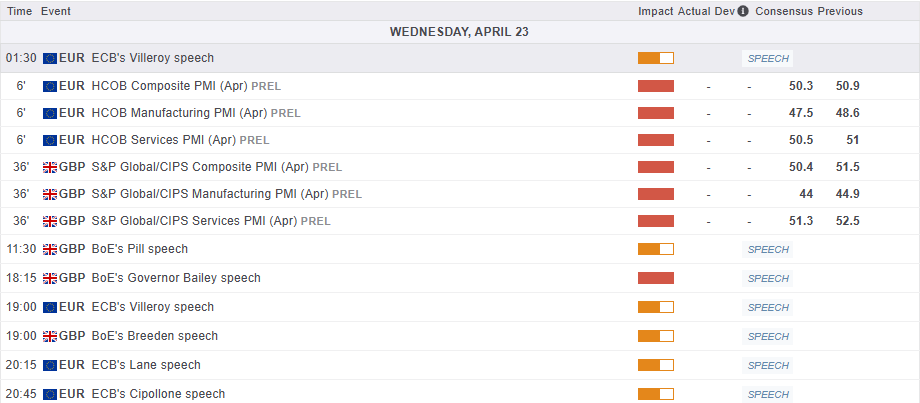This screenshot has width=920, height=403.
Task: Open S&P Global/CIPS Composite PMI event
Action: [200, 167]
